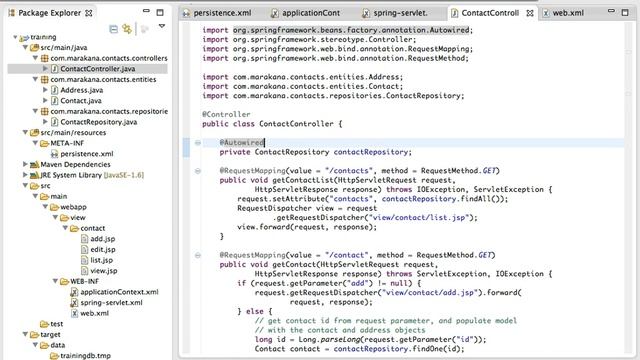Expand Maven Dependencies node
Viewport: 640px width, 360px height.
click(25, 164)
